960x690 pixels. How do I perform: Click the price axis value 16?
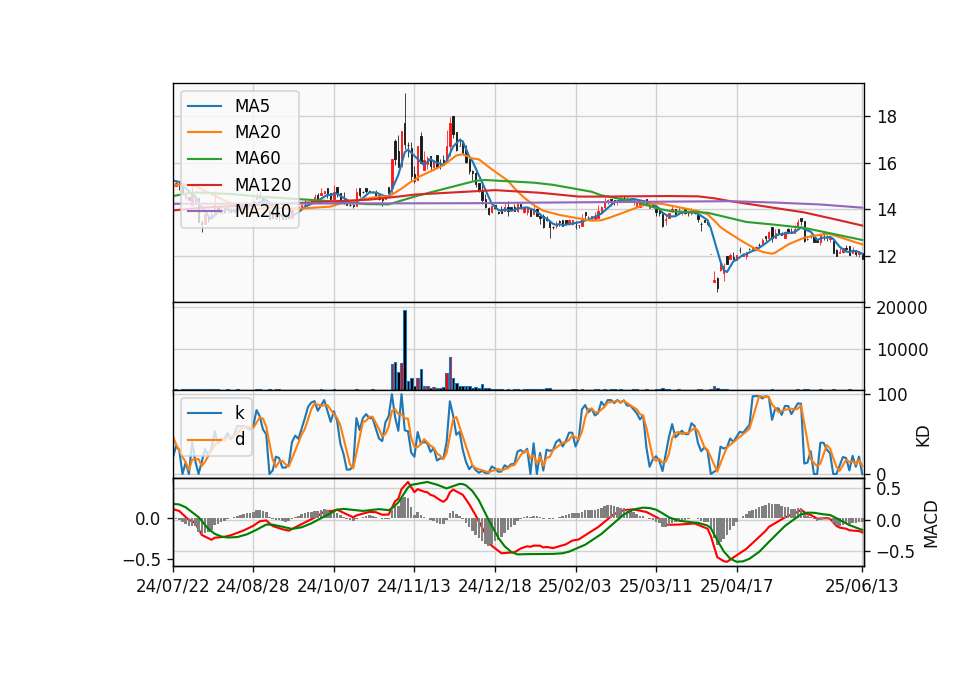(x=887, y=163)
